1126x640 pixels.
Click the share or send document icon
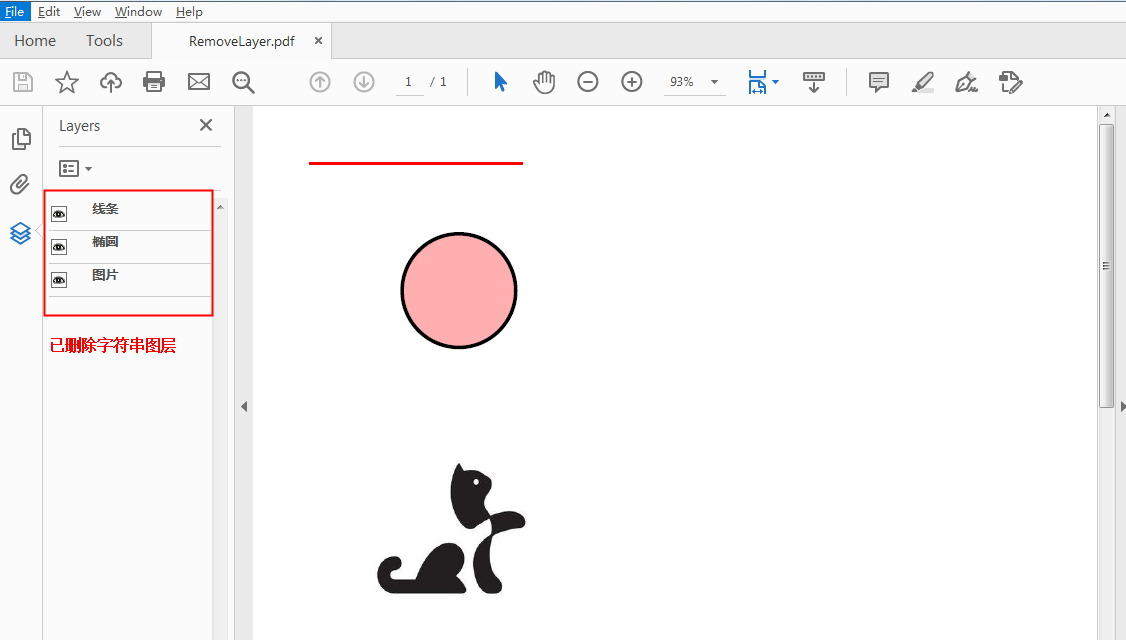coord(1010,82)
